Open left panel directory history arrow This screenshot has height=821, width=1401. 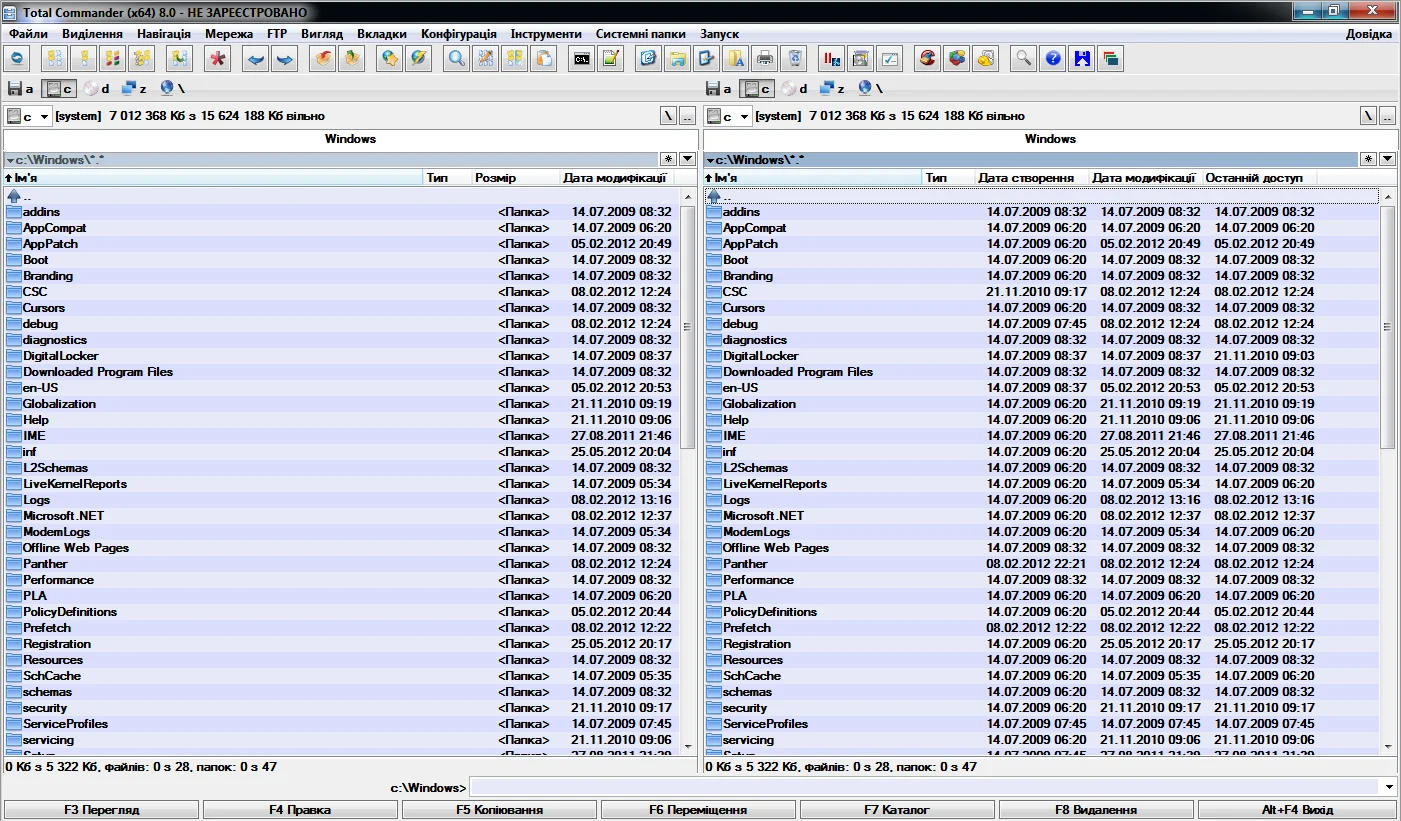(688, 159)
